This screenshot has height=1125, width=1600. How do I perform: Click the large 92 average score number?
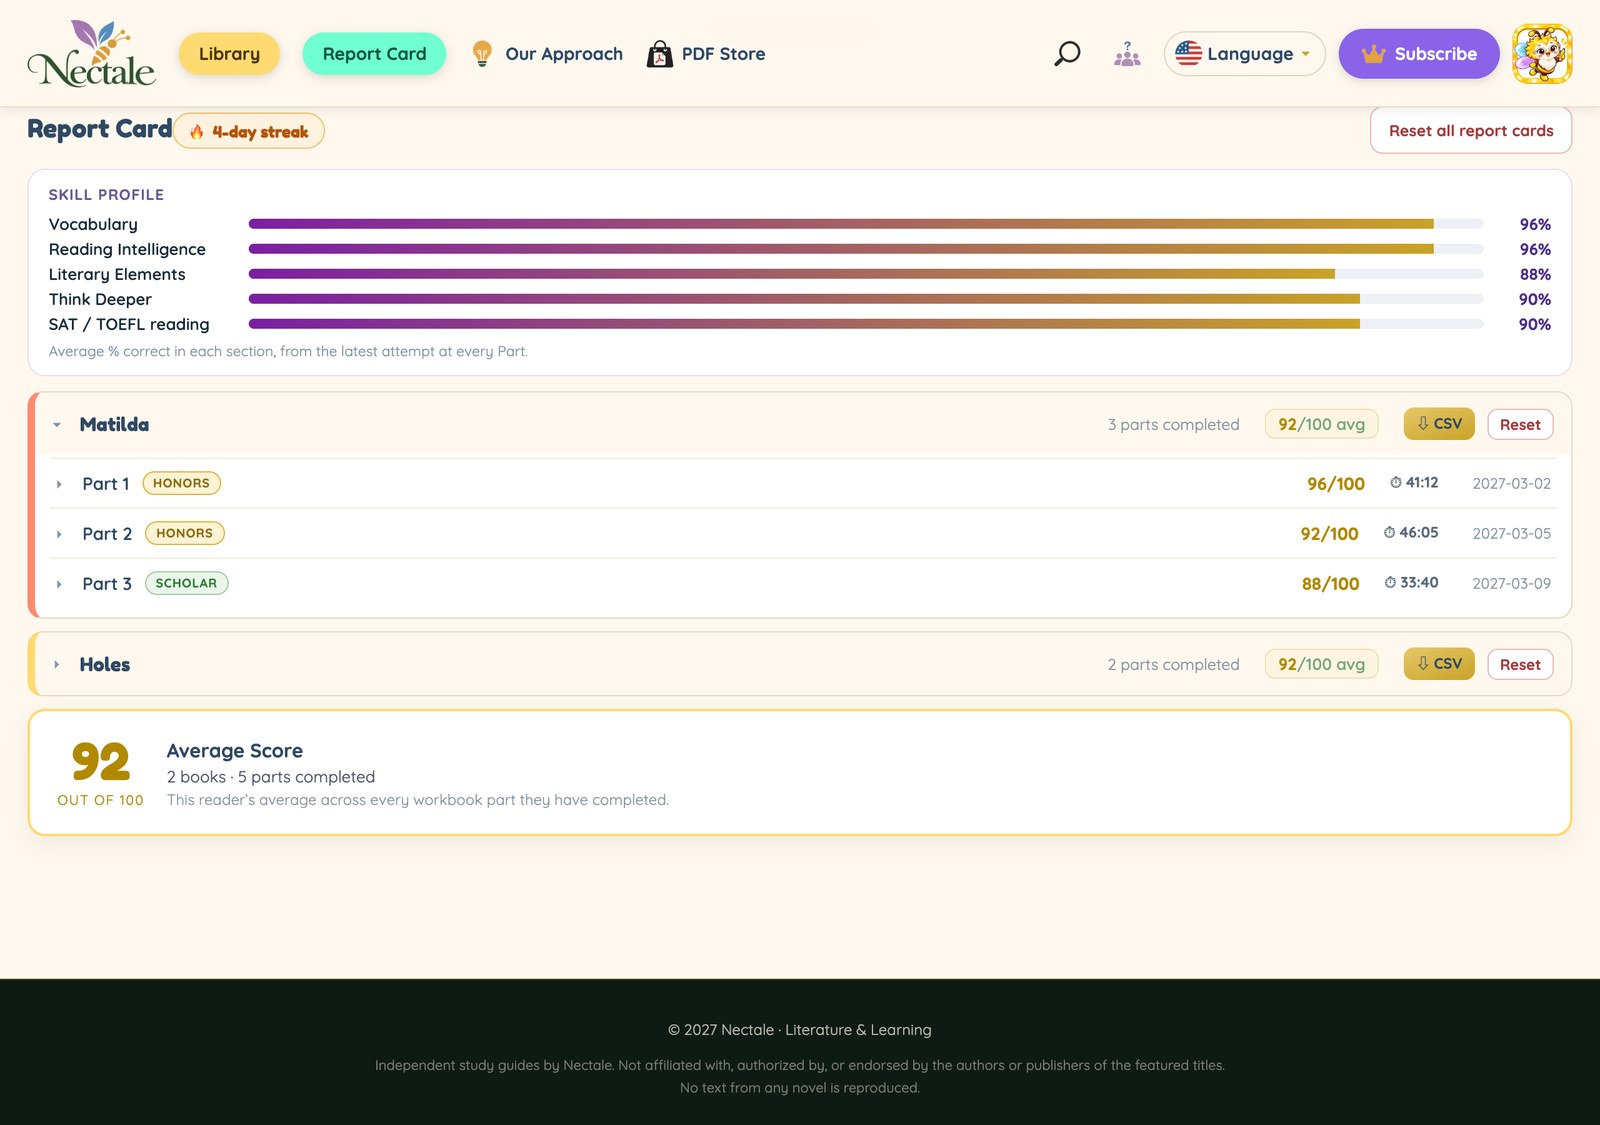(x=100, y=762)
